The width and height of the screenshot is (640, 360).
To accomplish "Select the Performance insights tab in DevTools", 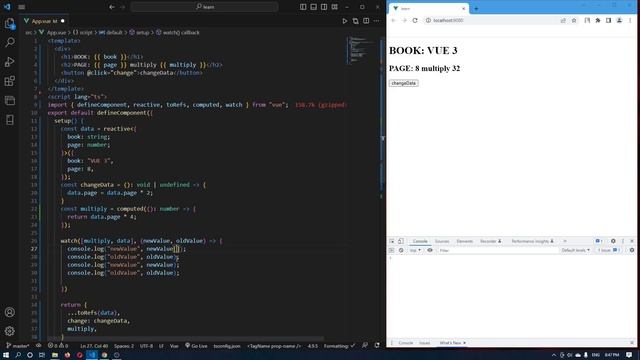I will [533, 241].
